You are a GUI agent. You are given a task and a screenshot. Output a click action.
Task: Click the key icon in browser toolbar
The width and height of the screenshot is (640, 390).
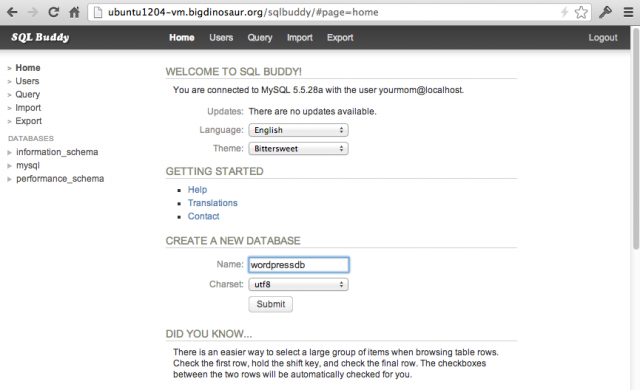pos(605,12)
